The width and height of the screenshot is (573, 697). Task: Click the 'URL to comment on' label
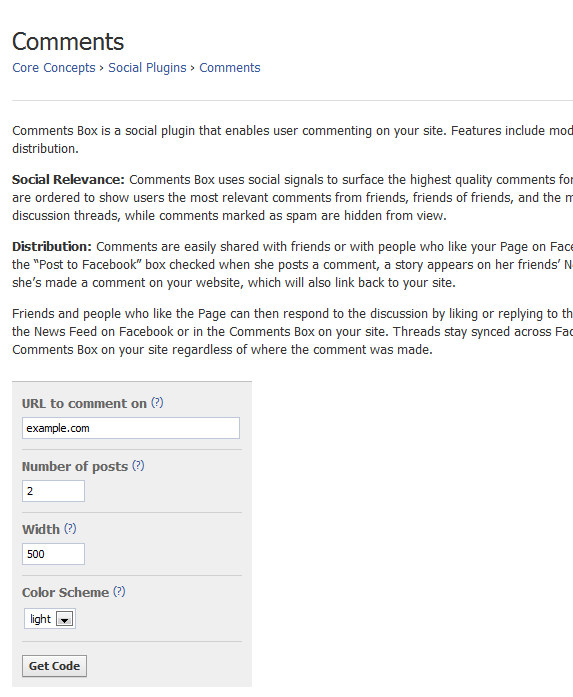point(84,404)
